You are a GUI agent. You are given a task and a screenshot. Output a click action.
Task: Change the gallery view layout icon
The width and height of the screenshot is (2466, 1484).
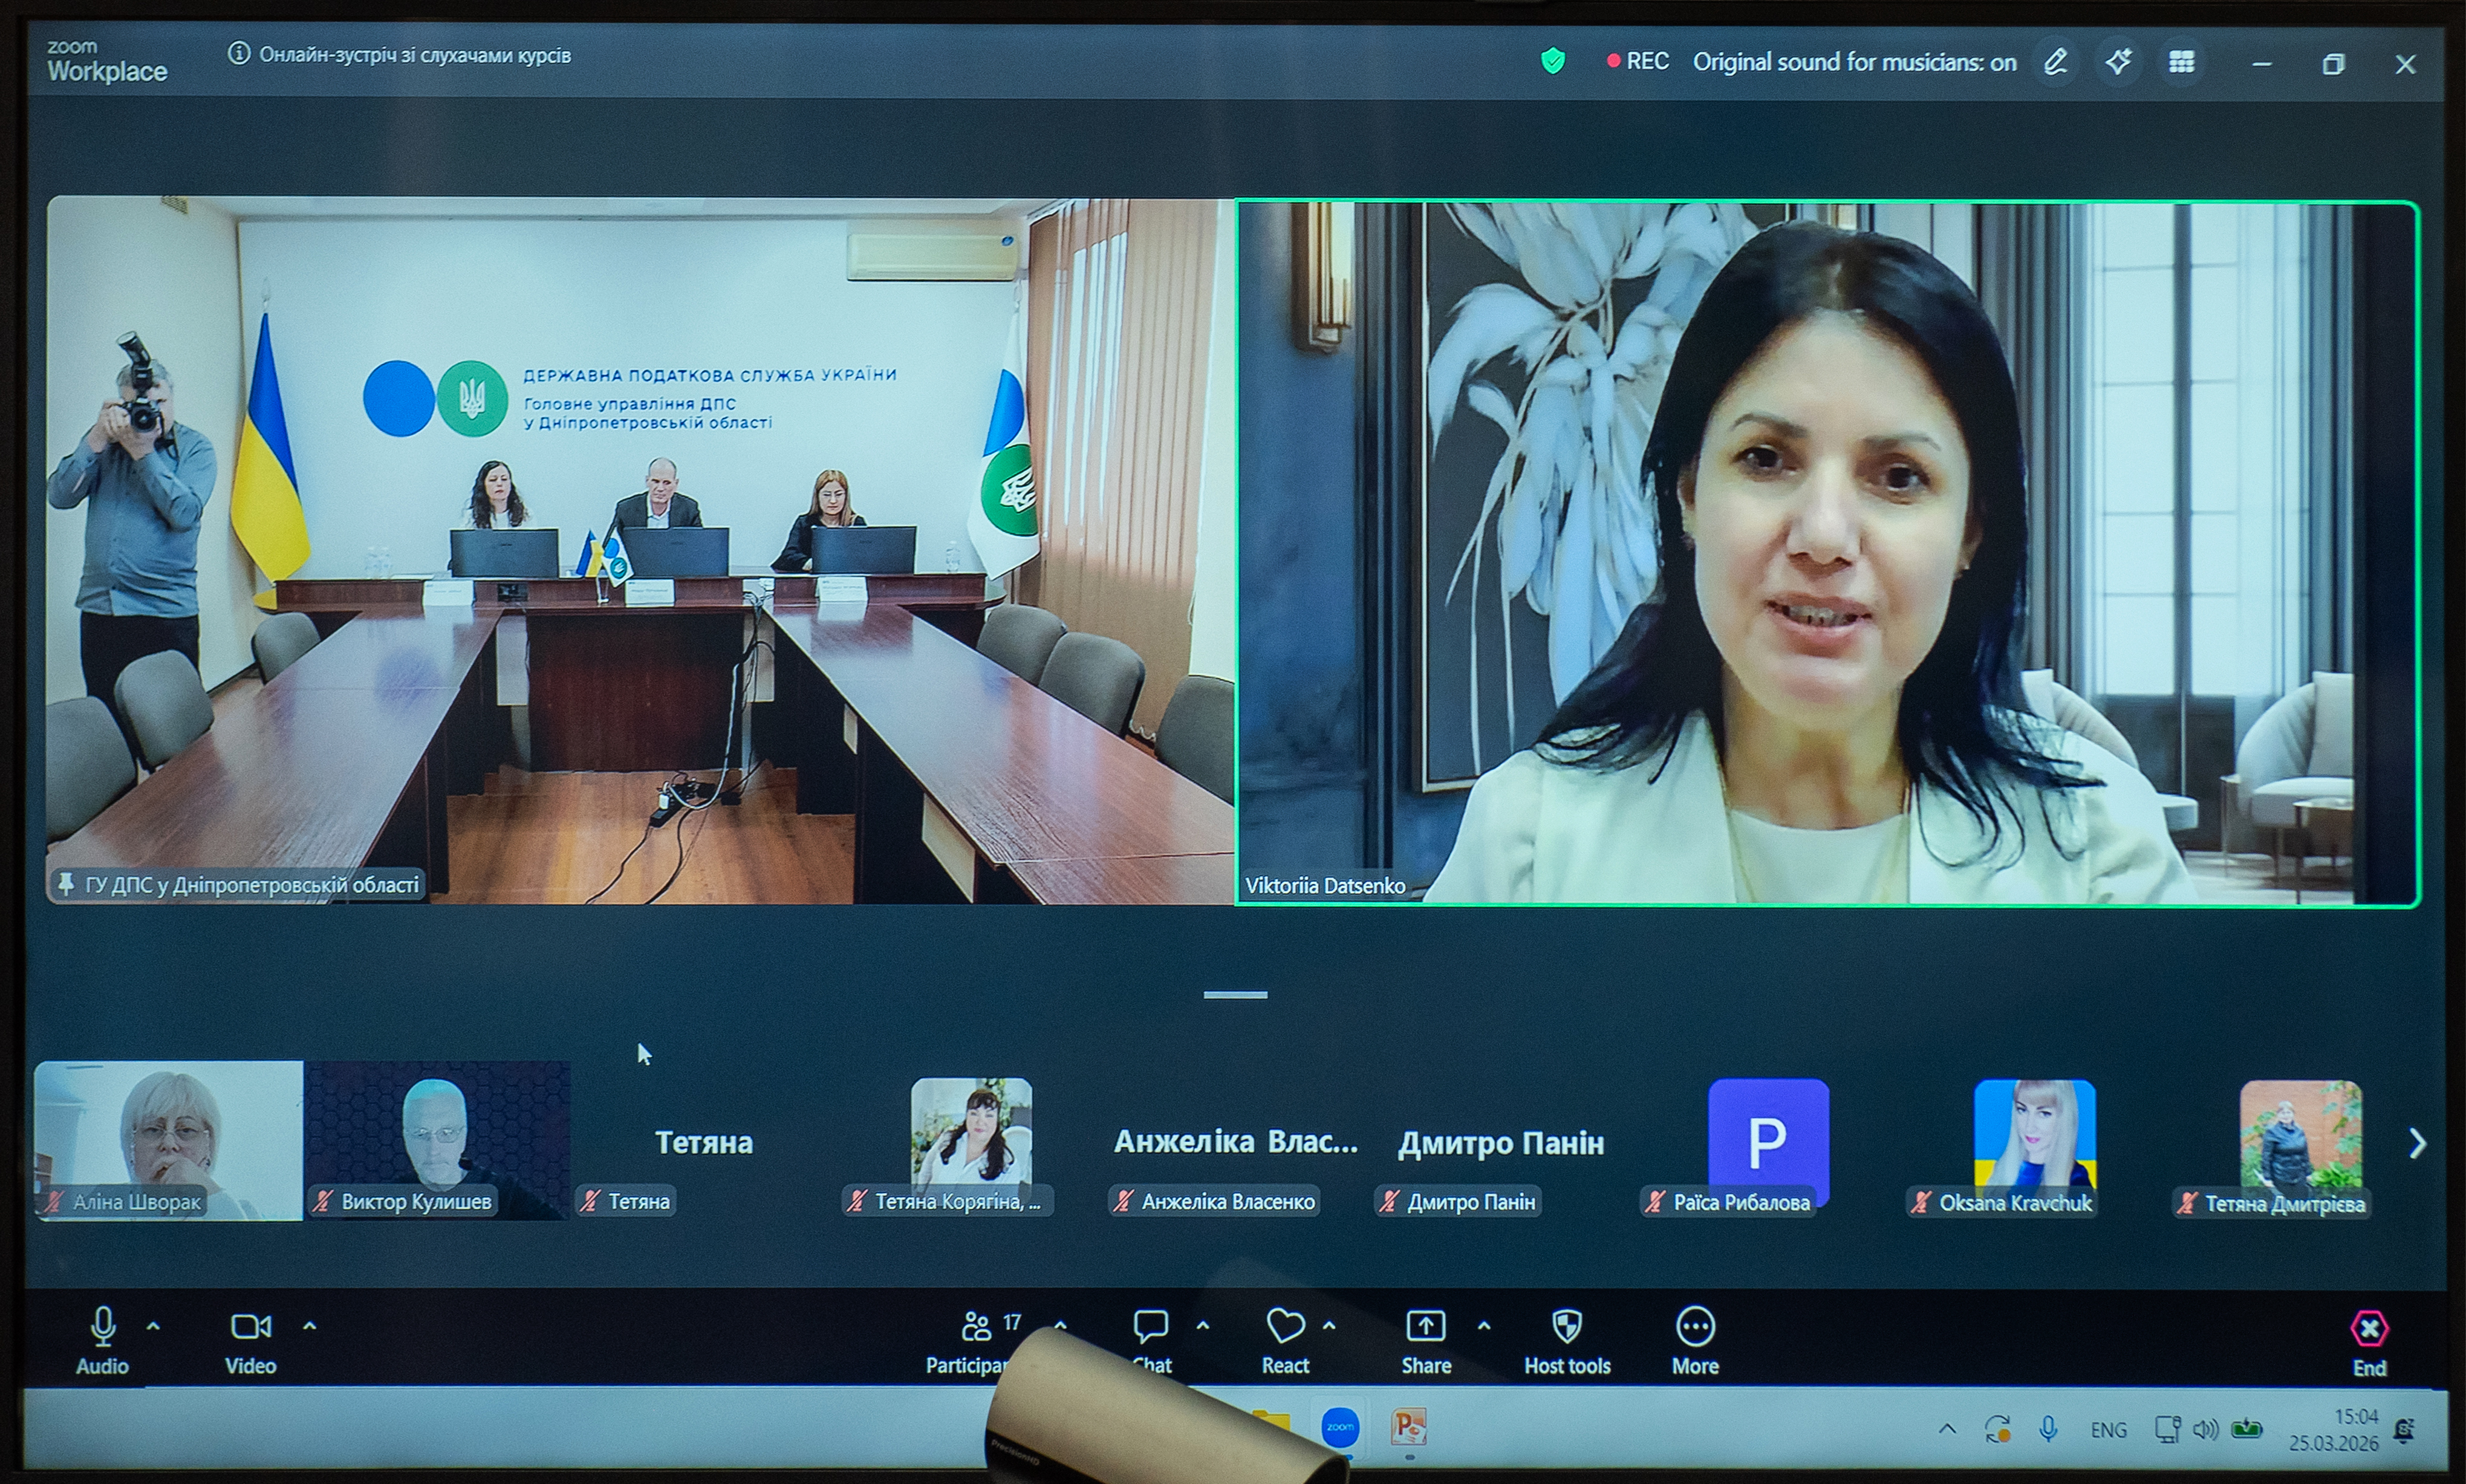2181,62
